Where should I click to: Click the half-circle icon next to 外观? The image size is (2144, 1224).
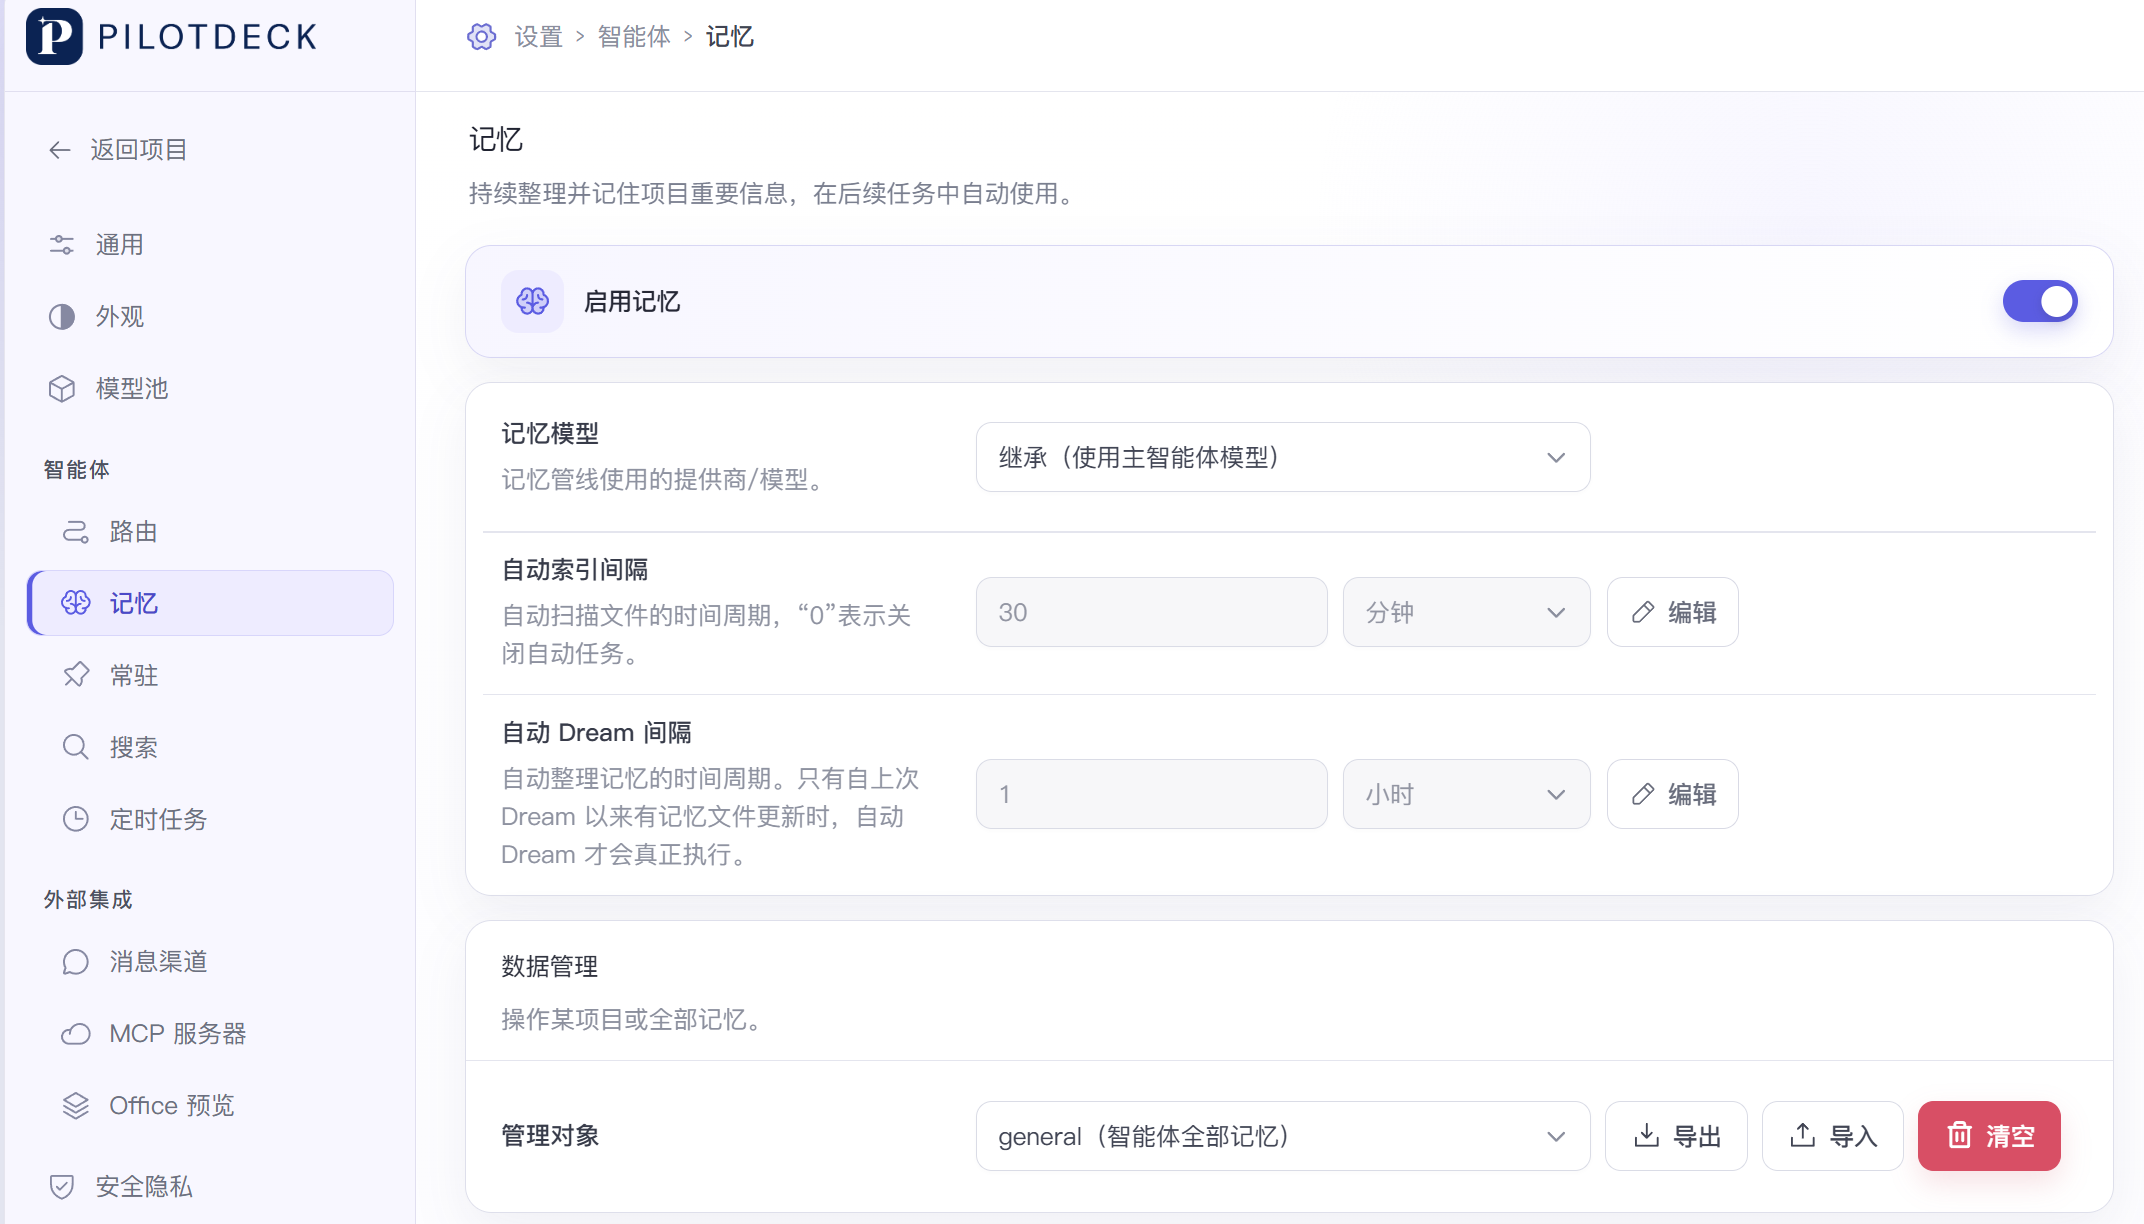click(62, 317)
